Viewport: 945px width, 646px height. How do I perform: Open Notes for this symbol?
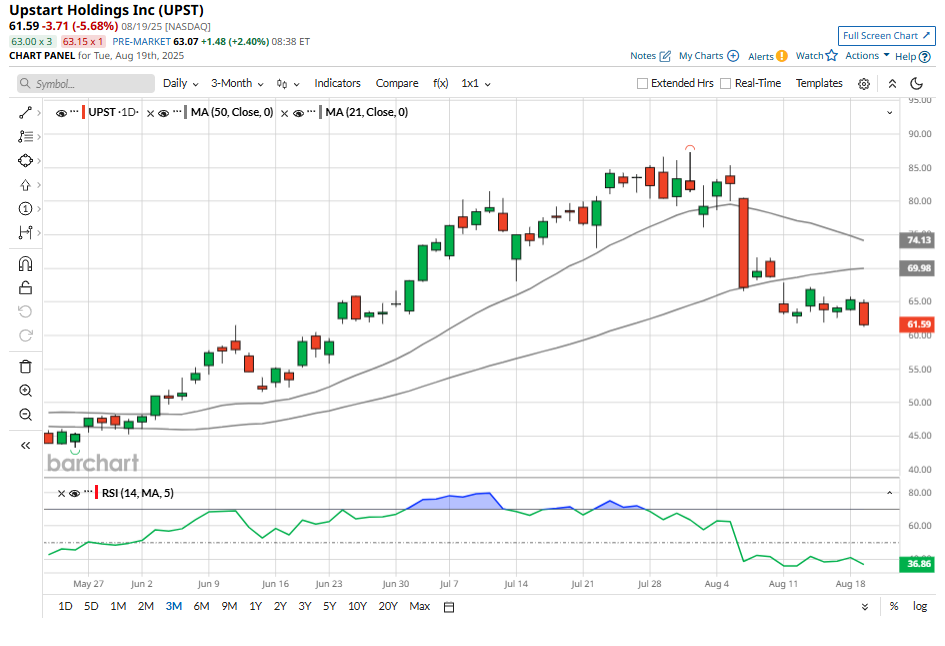tap(650, 56)
